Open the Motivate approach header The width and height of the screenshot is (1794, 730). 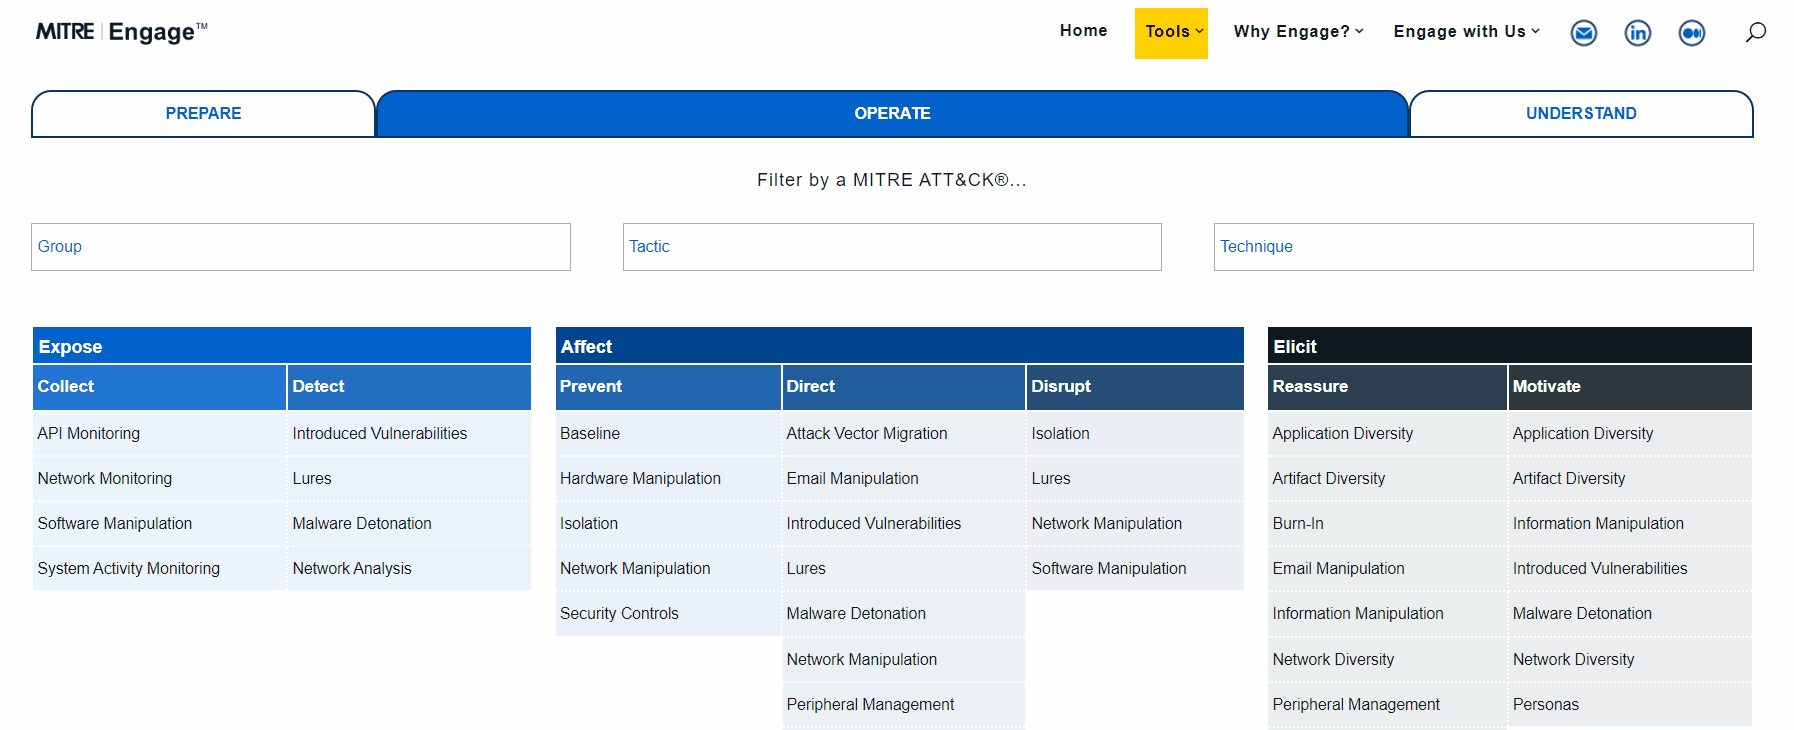(x=1630, y=387)
